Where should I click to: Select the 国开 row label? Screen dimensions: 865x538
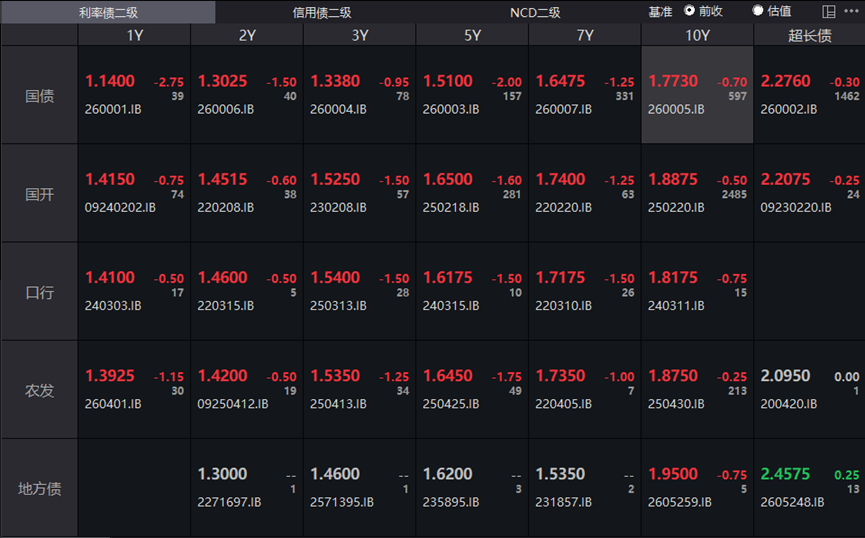click(40, 194)
